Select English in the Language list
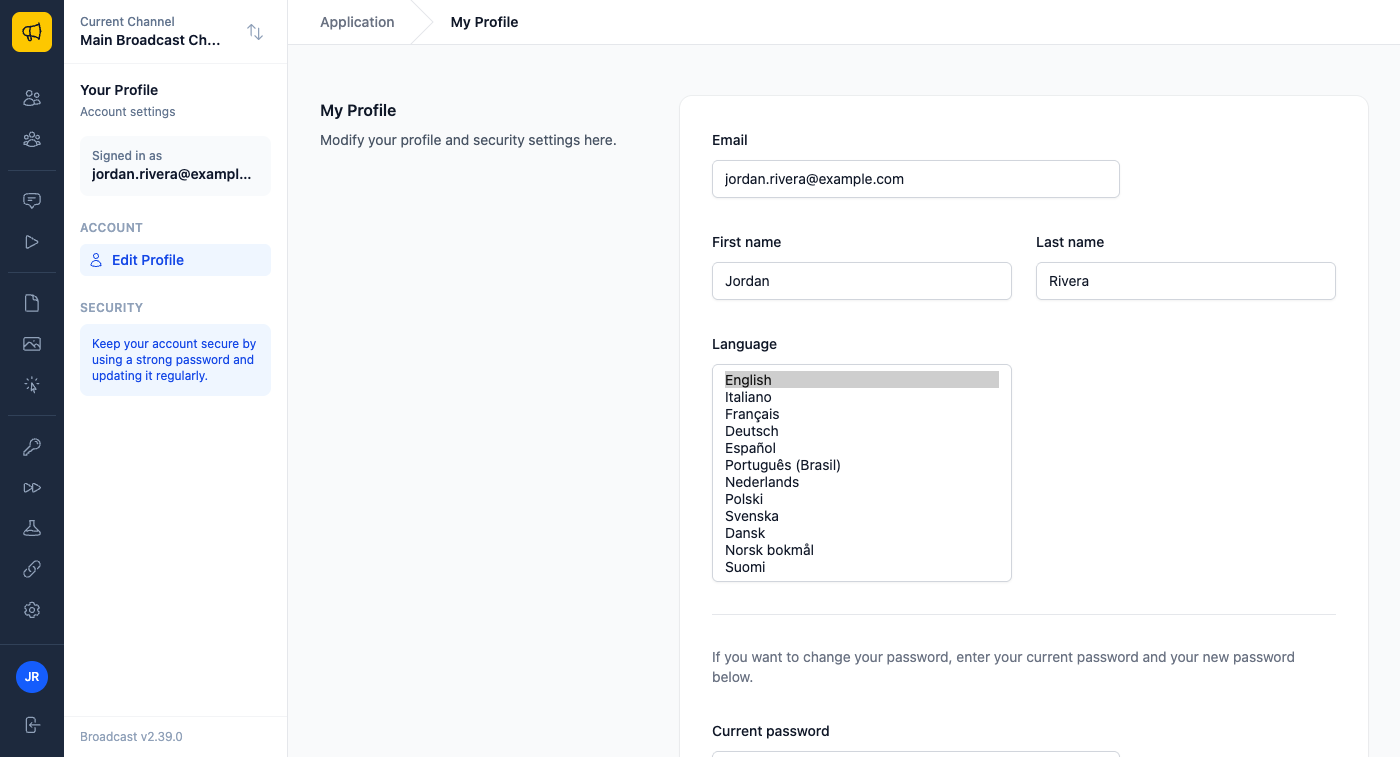Screen dimensions: 1400x757 click(x=862, y=380)
